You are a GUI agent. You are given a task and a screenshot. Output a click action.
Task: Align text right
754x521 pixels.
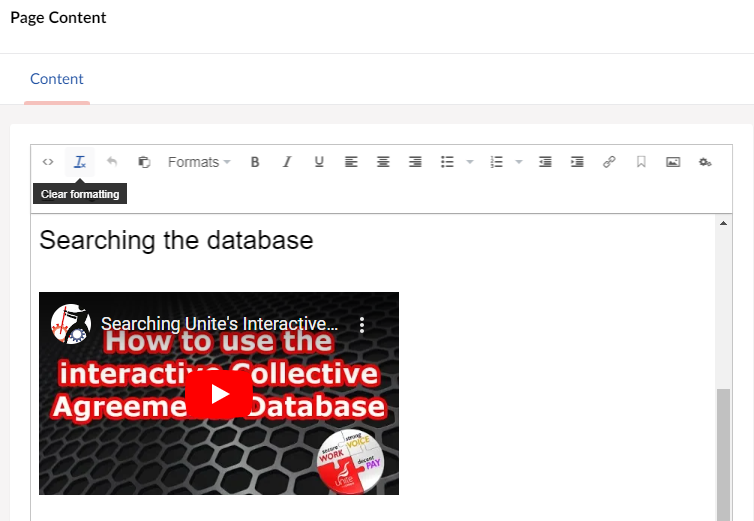tap(415, 162)
